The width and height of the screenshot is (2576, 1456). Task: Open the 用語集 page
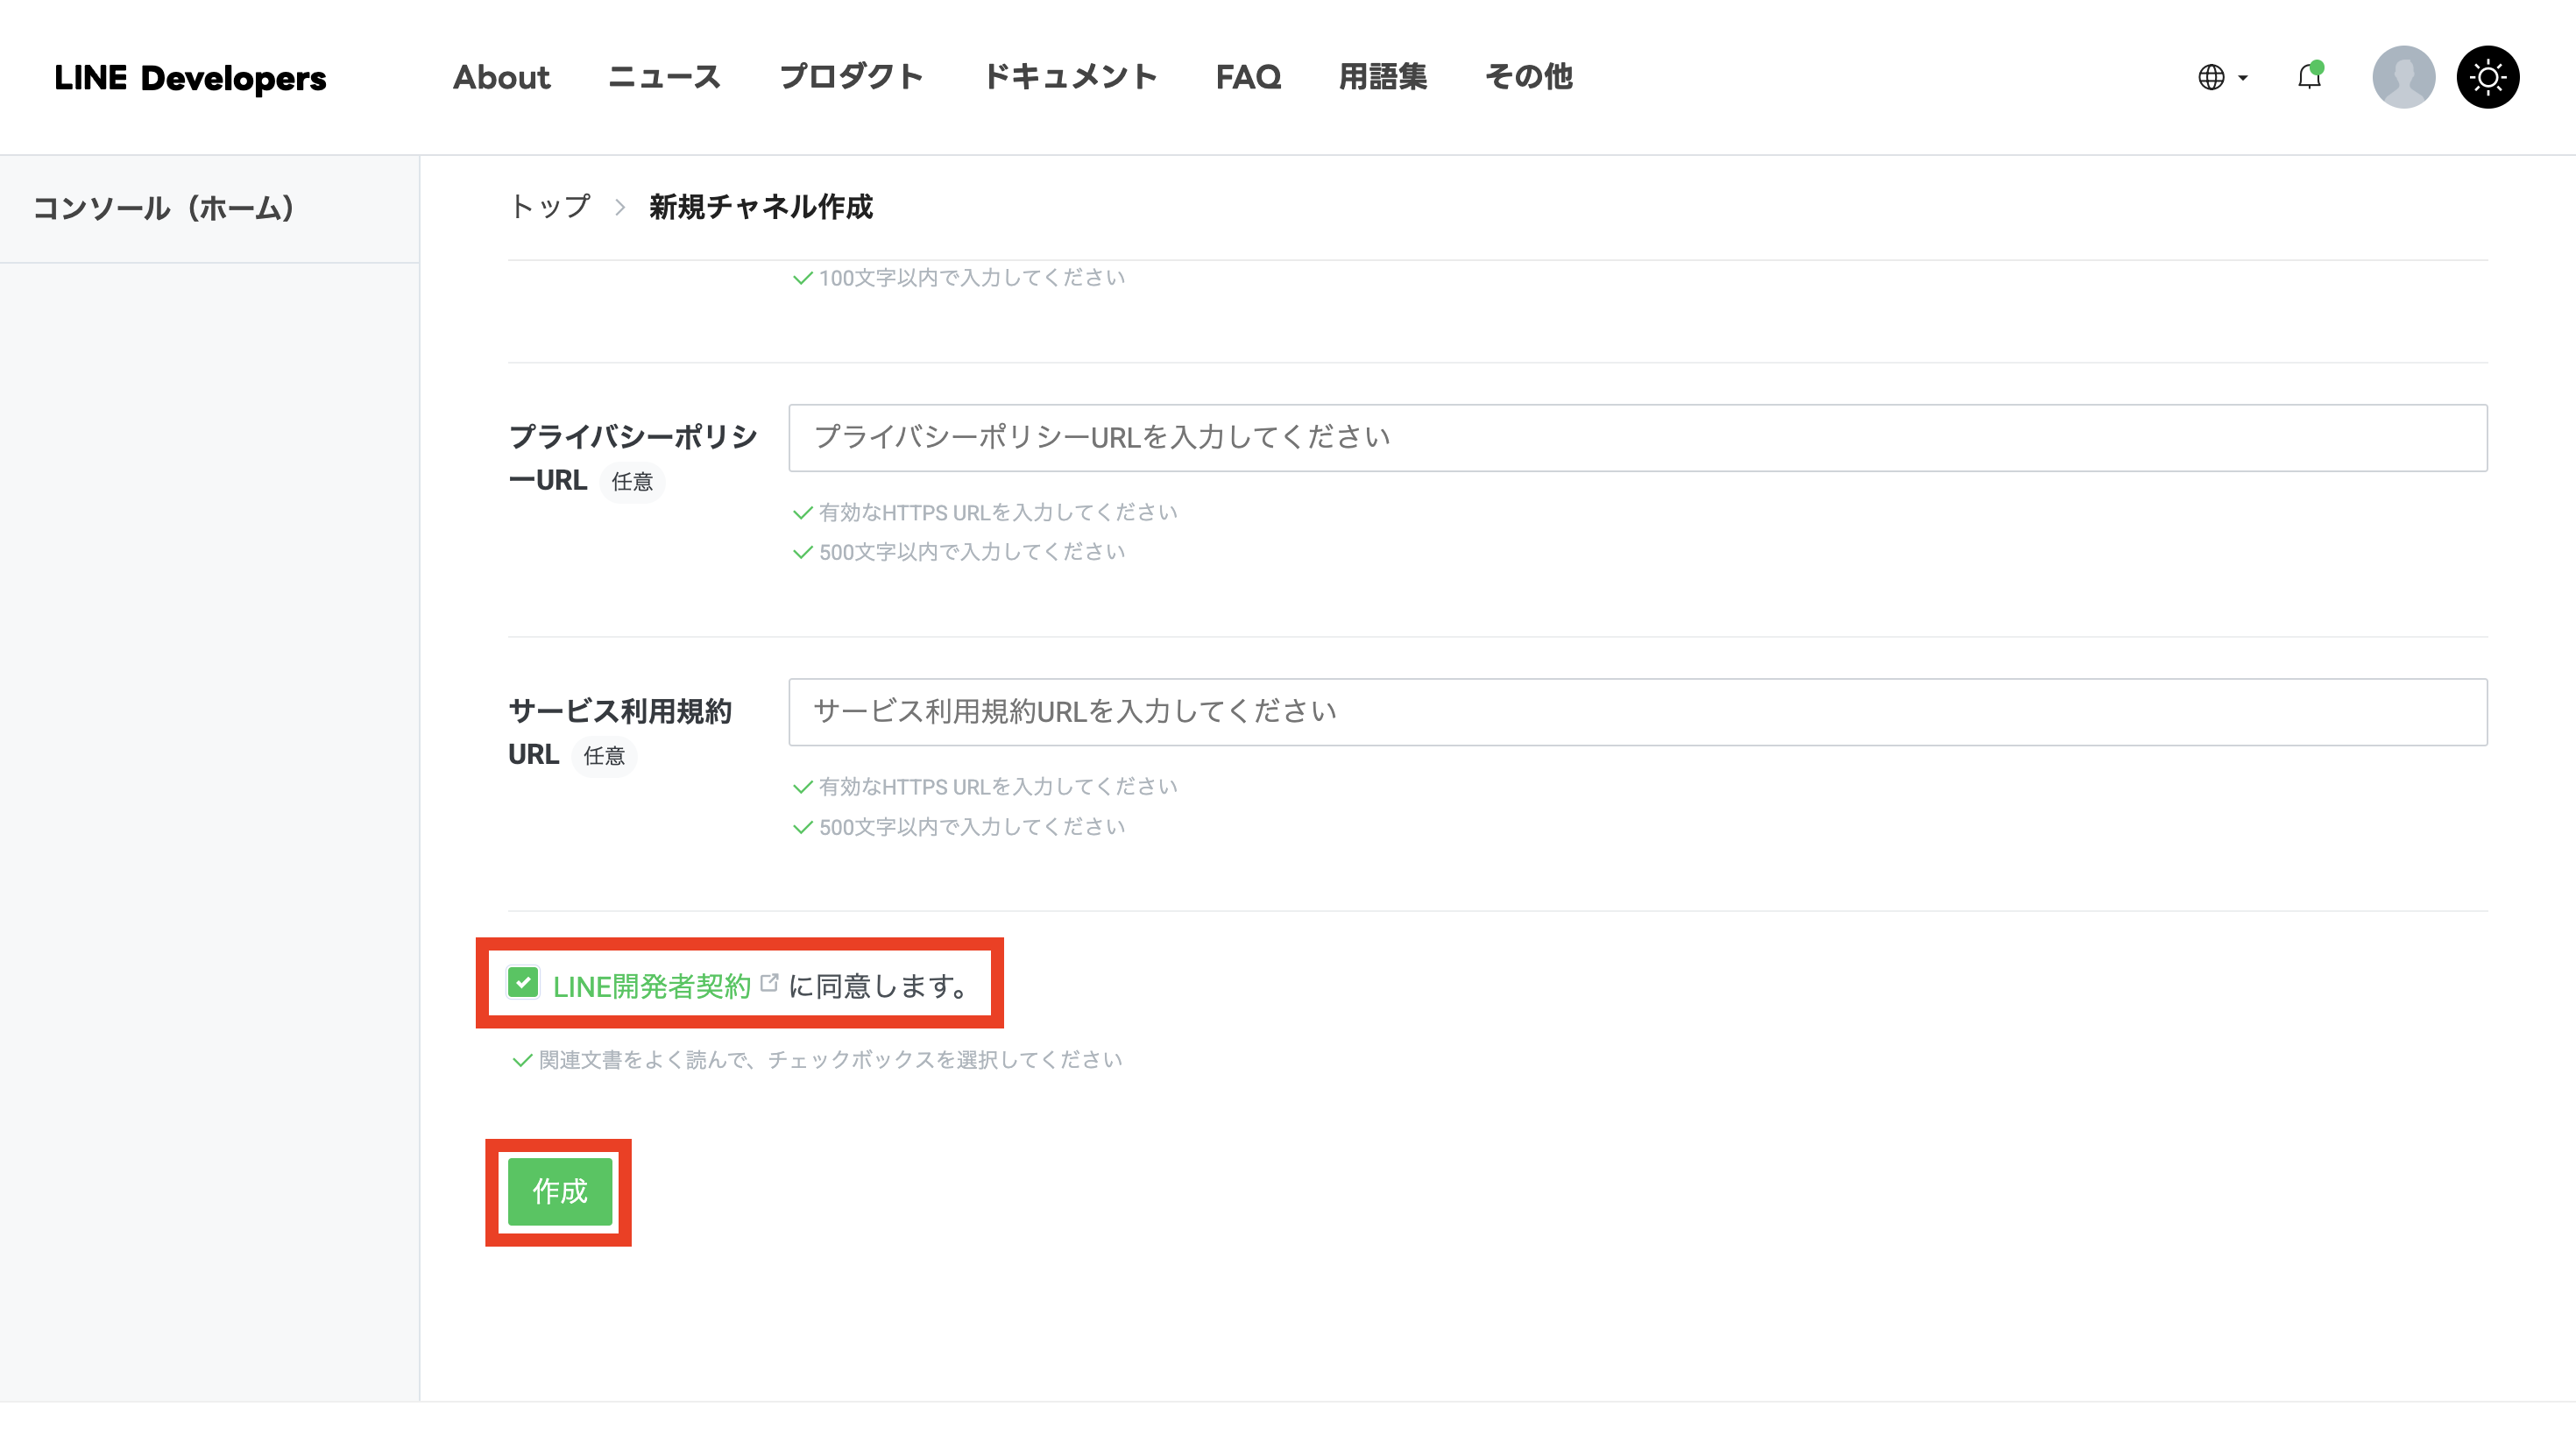(1383, 77)
